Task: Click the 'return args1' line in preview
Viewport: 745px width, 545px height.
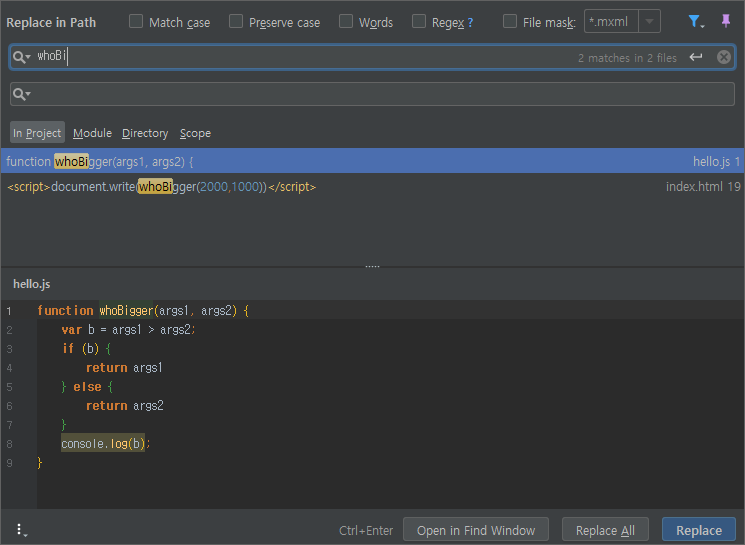Action: 124,367
